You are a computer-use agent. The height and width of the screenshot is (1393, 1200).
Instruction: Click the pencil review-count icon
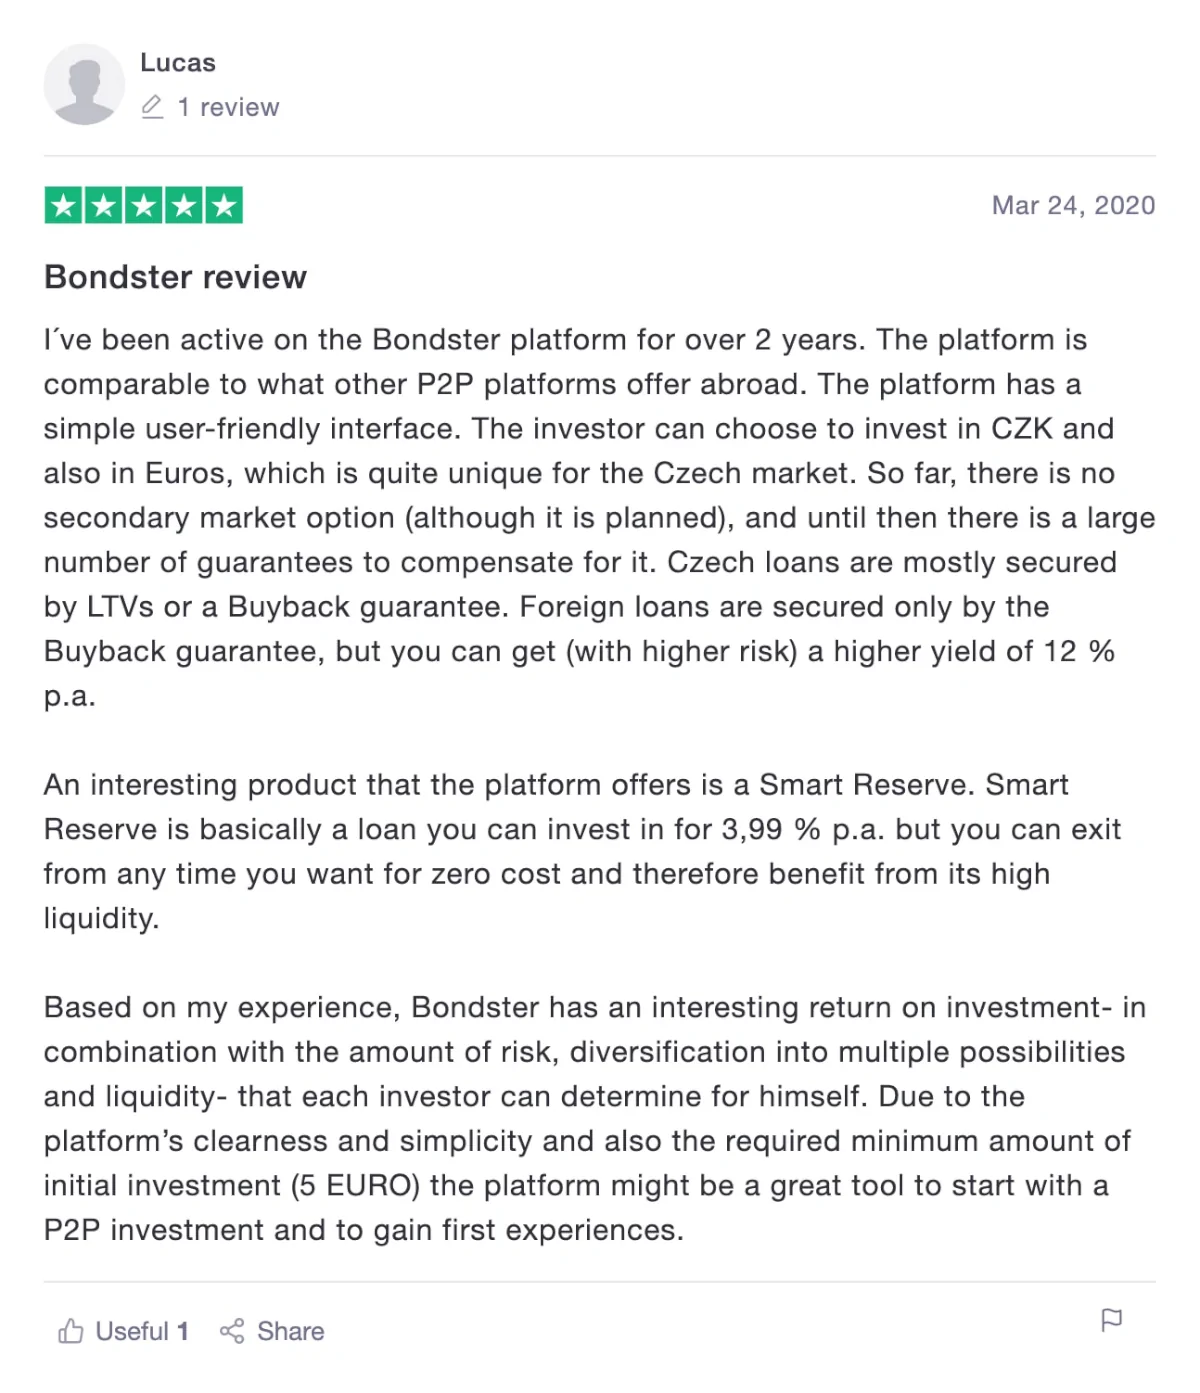152,107
